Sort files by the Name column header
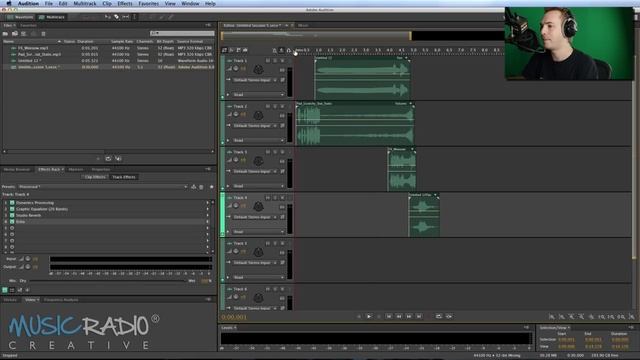This screenshot has width=640, height=360. (x=32, y=41)
